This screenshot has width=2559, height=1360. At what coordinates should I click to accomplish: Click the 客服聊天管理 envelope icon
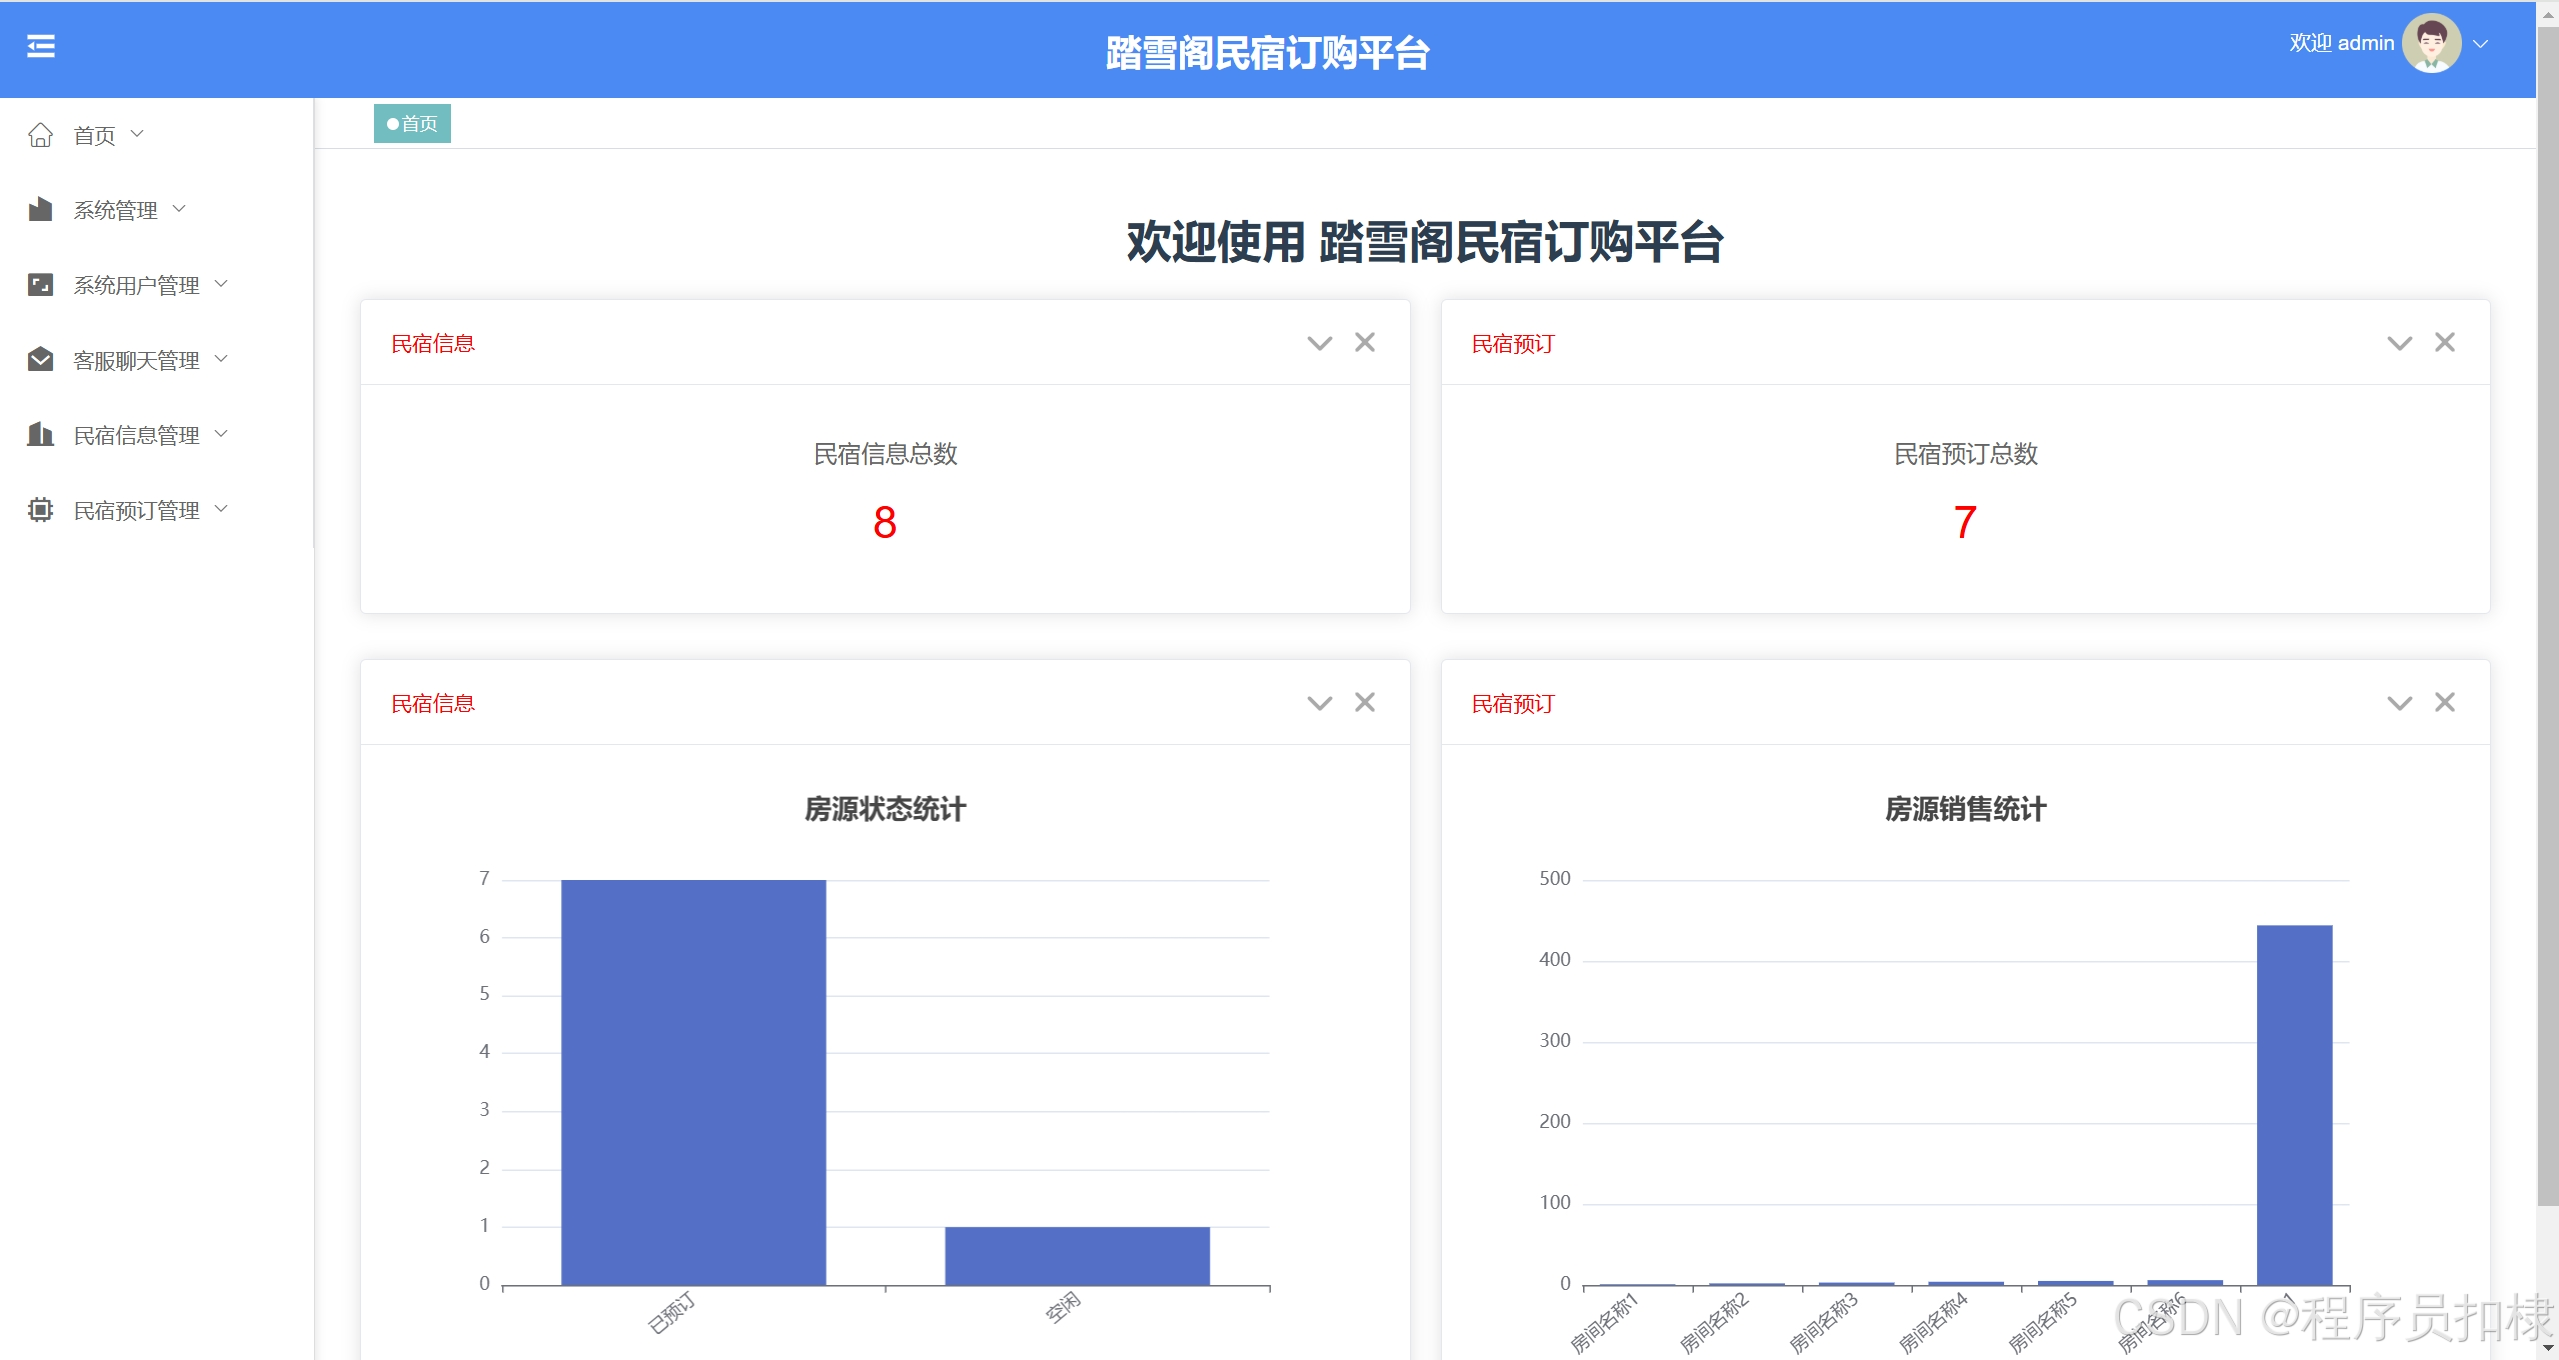[x=40, y=359]
